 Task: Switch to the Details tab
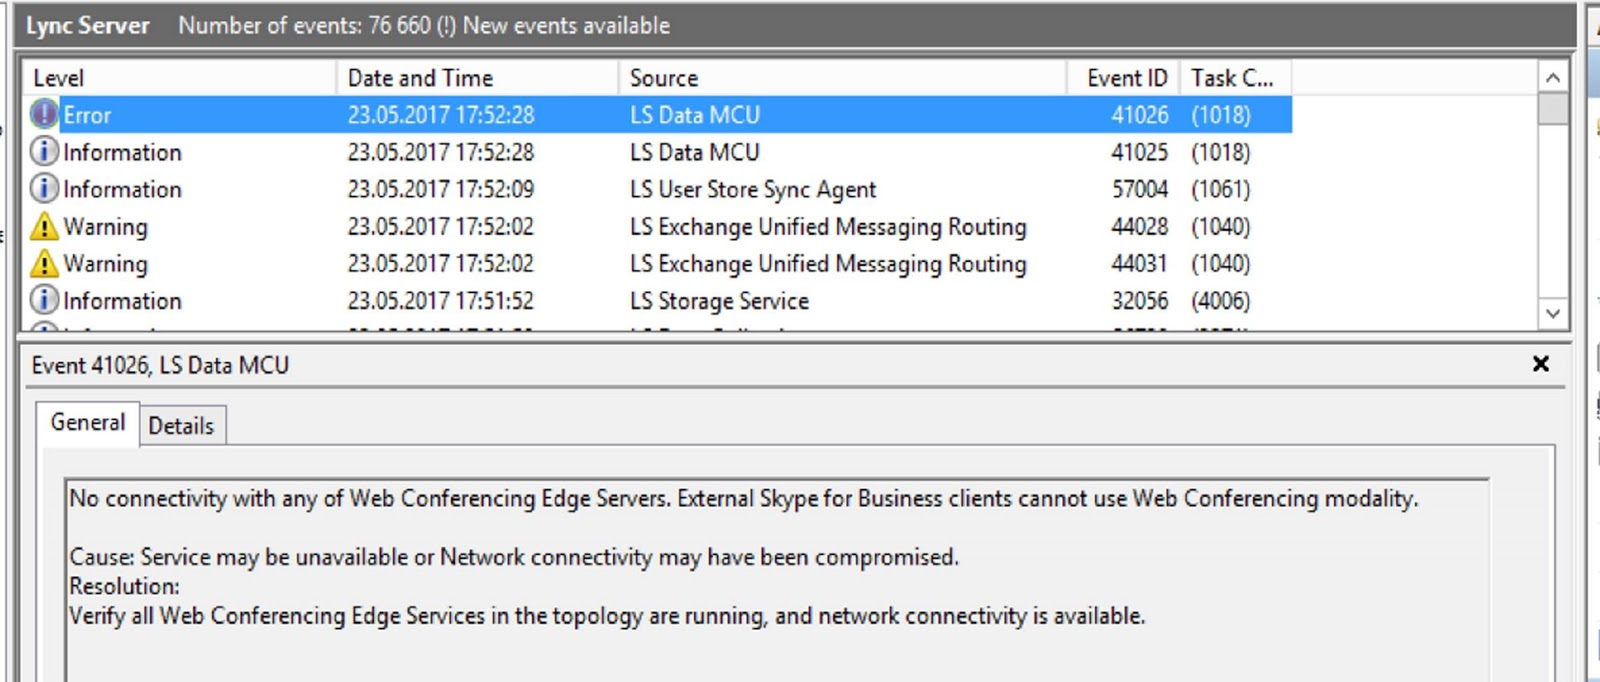click(x=181, y=426)
